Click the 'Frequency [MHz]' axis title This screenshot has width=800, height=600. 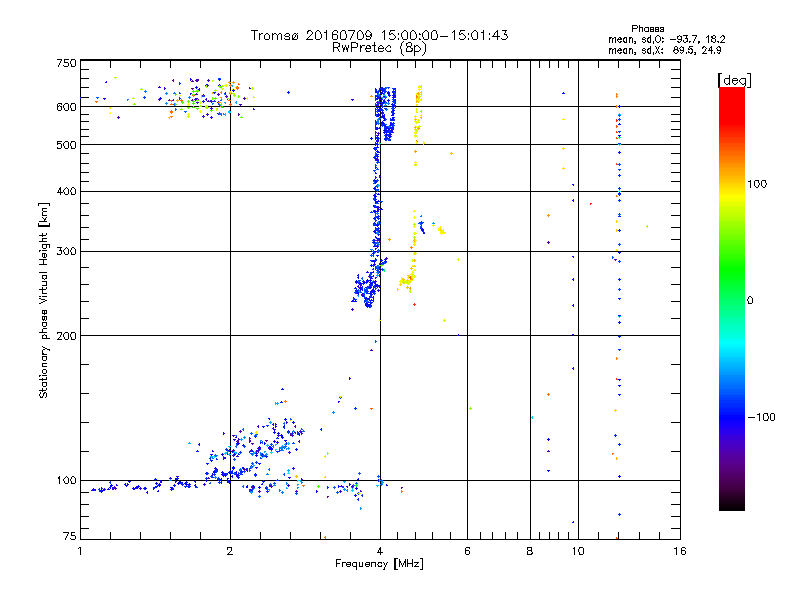[x=379, y=564]
